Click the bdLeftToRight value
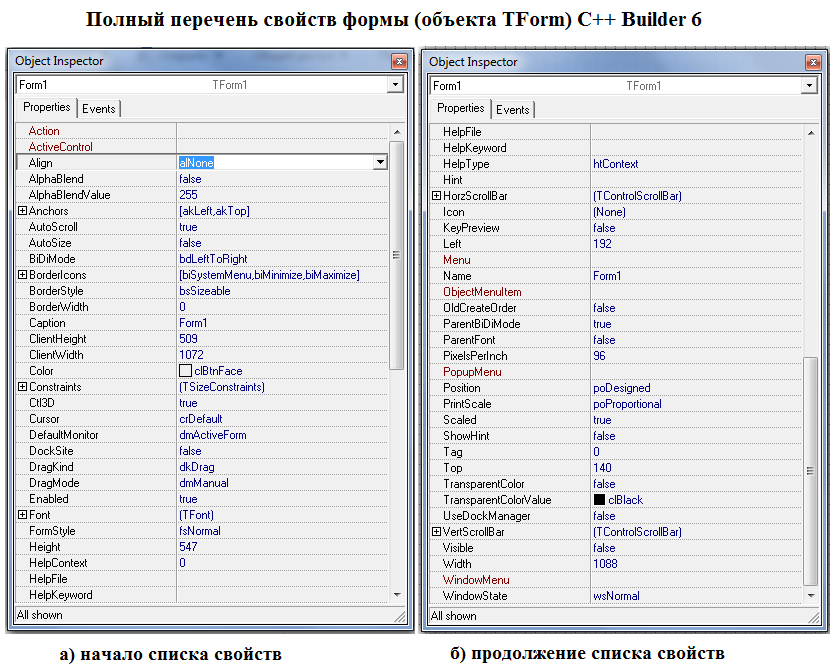Viewport: 837px width, 672px height. click(x=213, y=259)
